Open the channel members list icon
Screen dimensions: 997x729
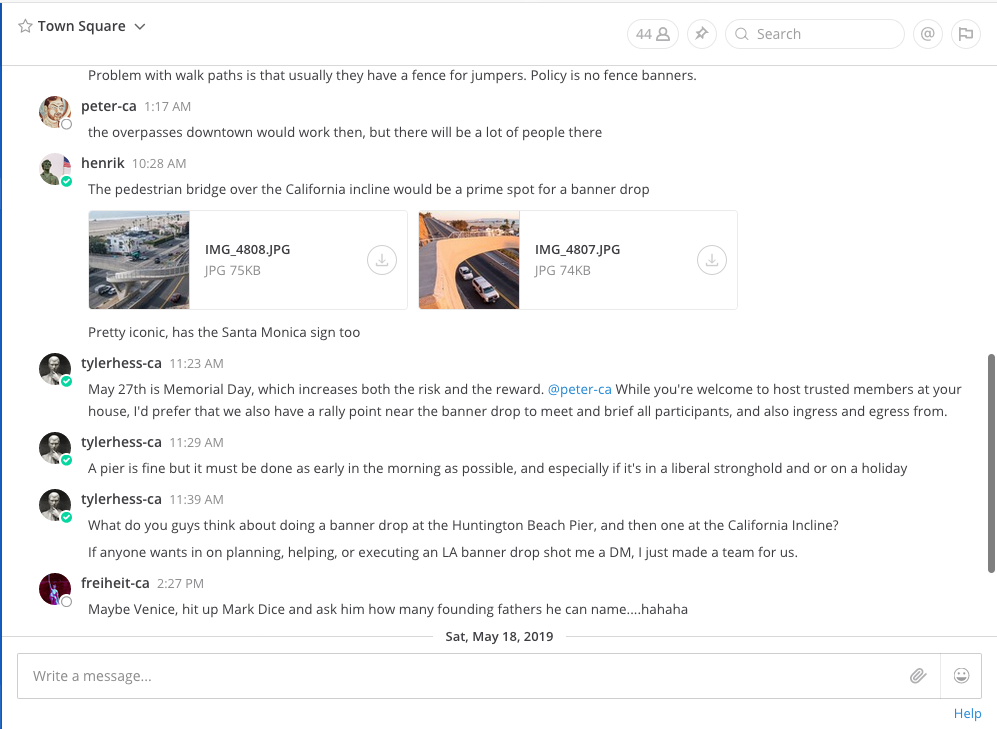click(x=652, y=34)
